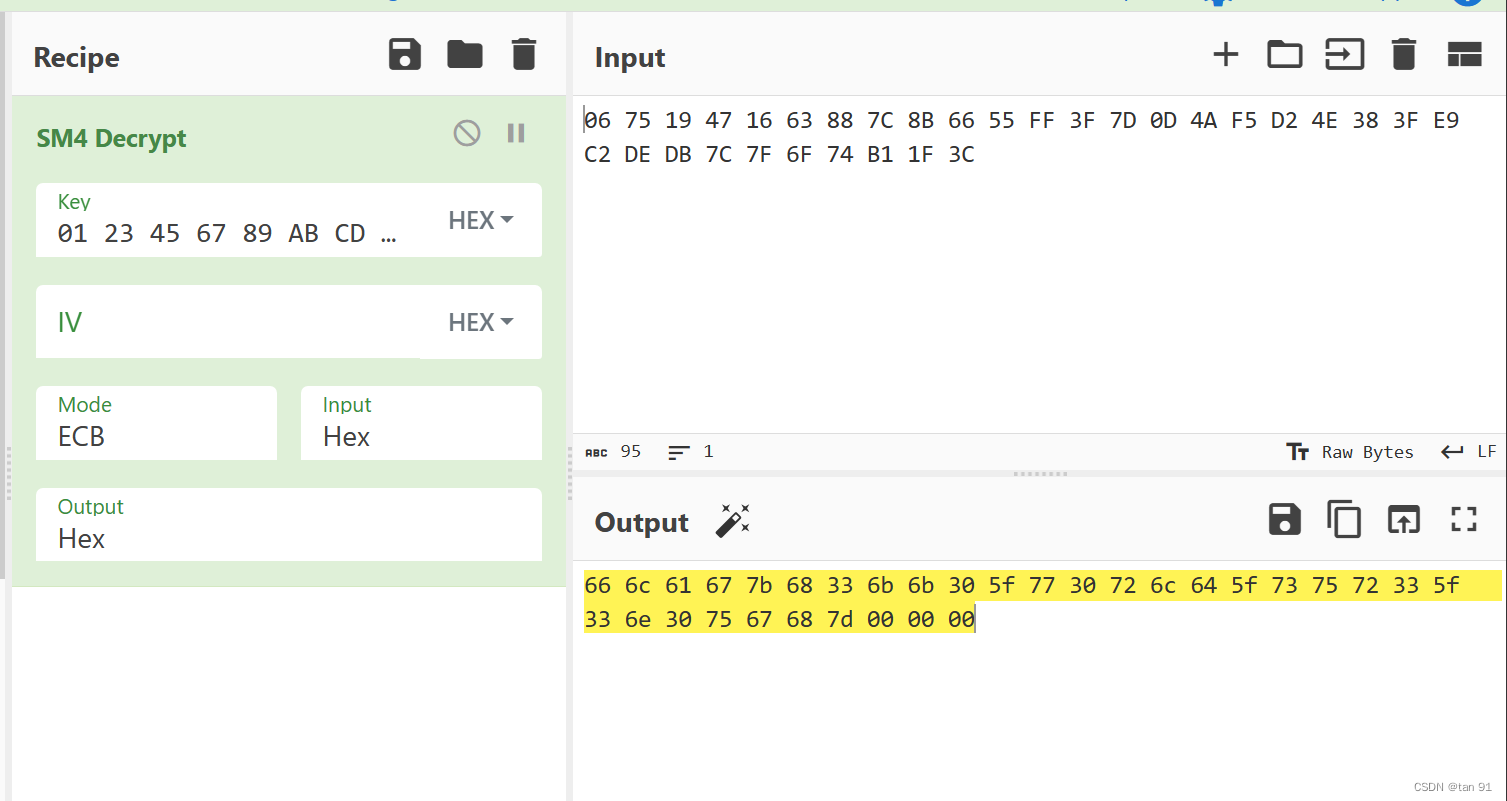Save output to file
This screenshot has width=1507, height=801.
tap(1285, 519)
